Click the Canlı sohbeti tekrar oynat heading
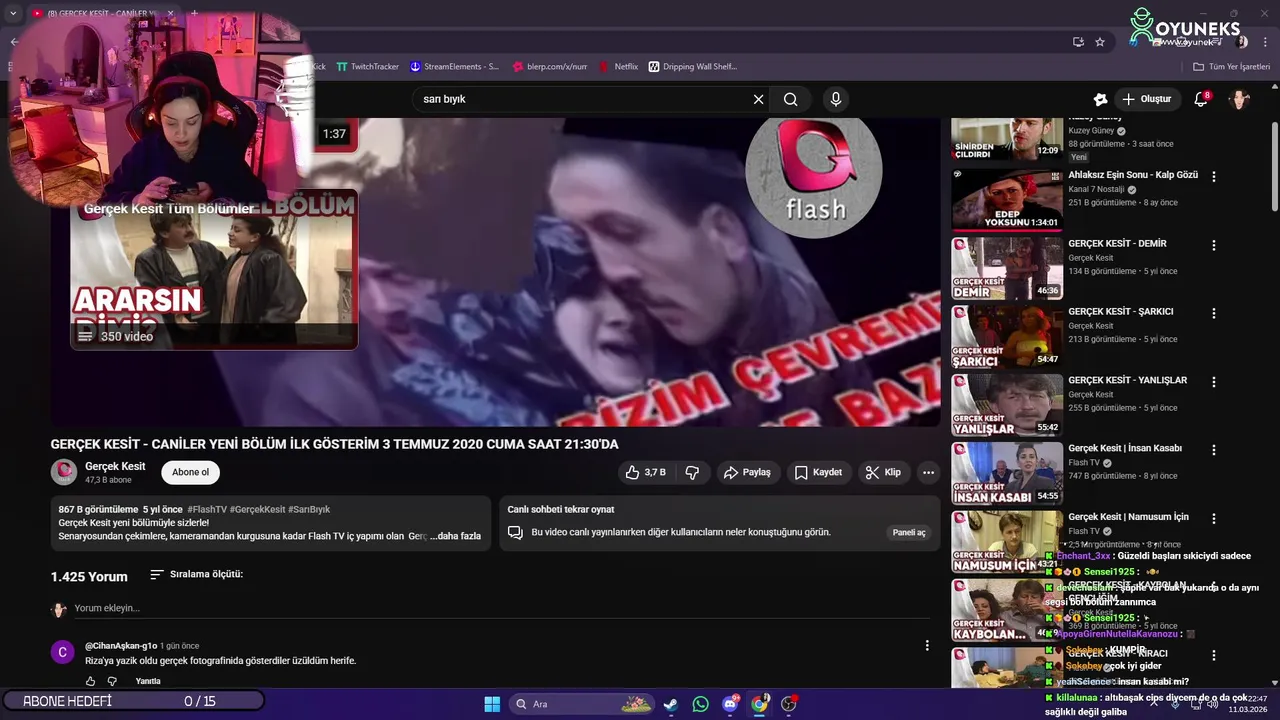 (561, 510)
